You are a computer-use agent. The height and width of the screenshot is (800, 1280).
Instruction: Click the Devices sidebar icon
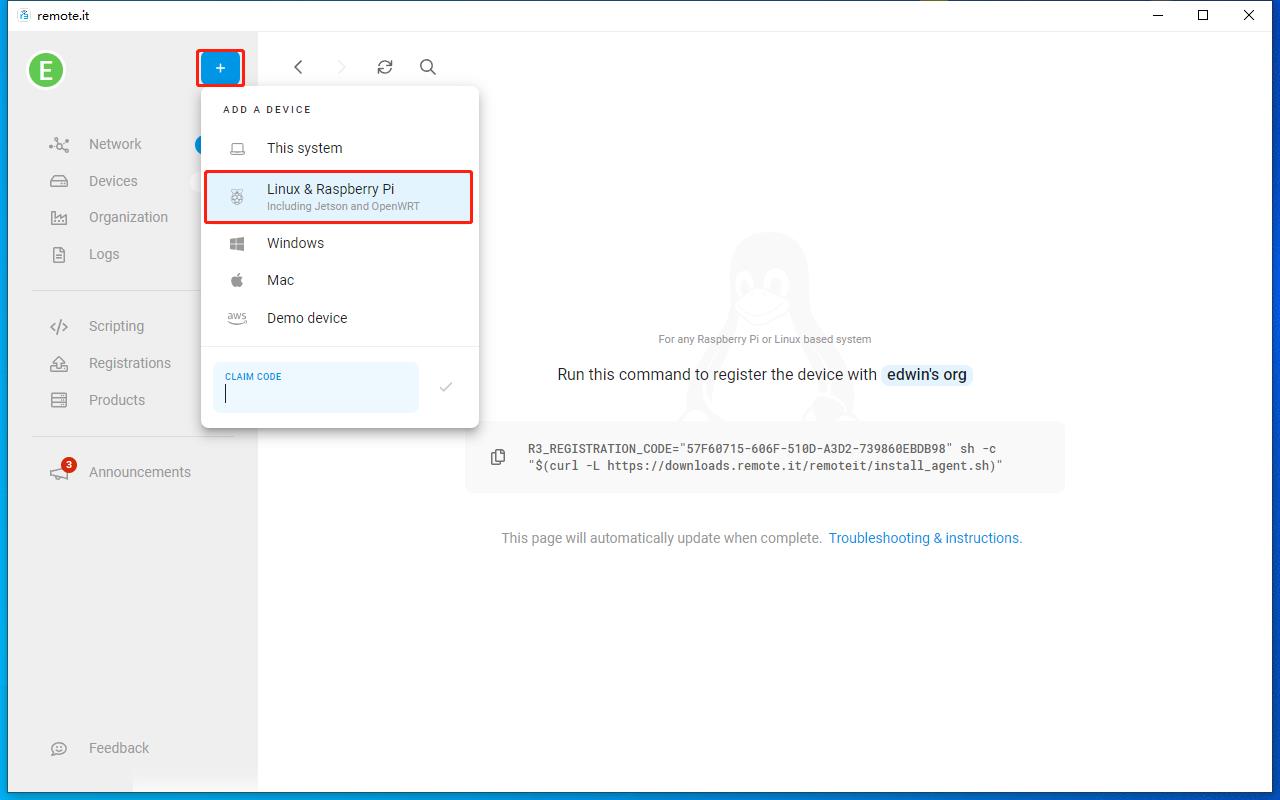click(x=59, y=182)
